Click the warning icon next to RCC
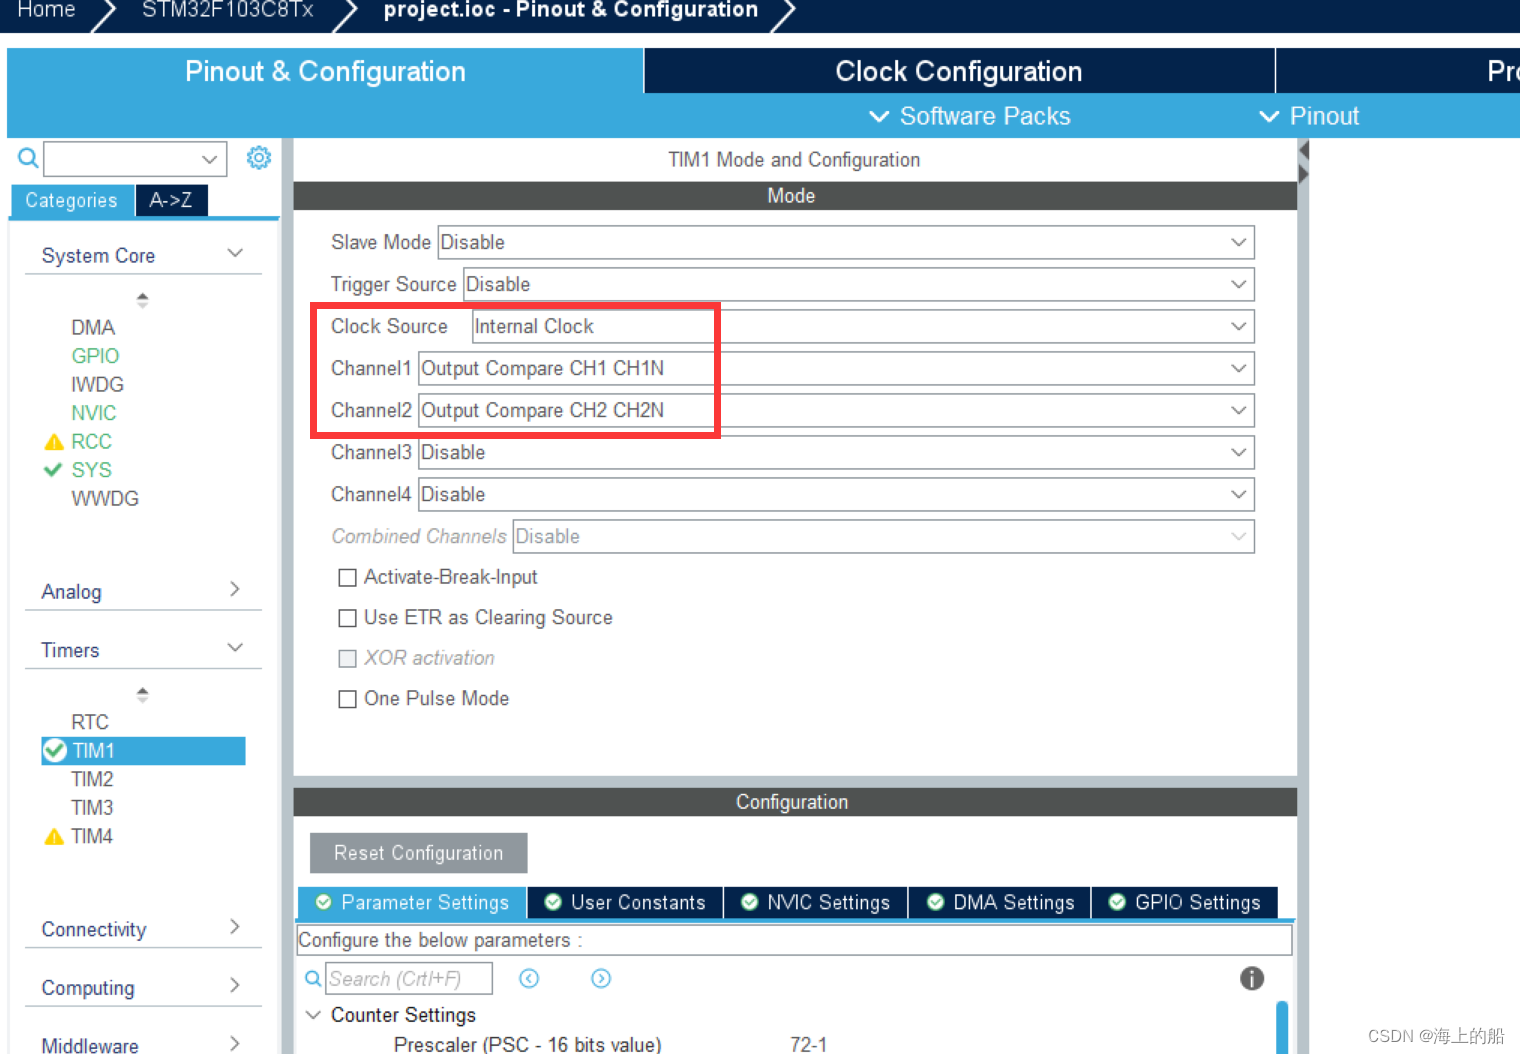 tap(54, 441)
